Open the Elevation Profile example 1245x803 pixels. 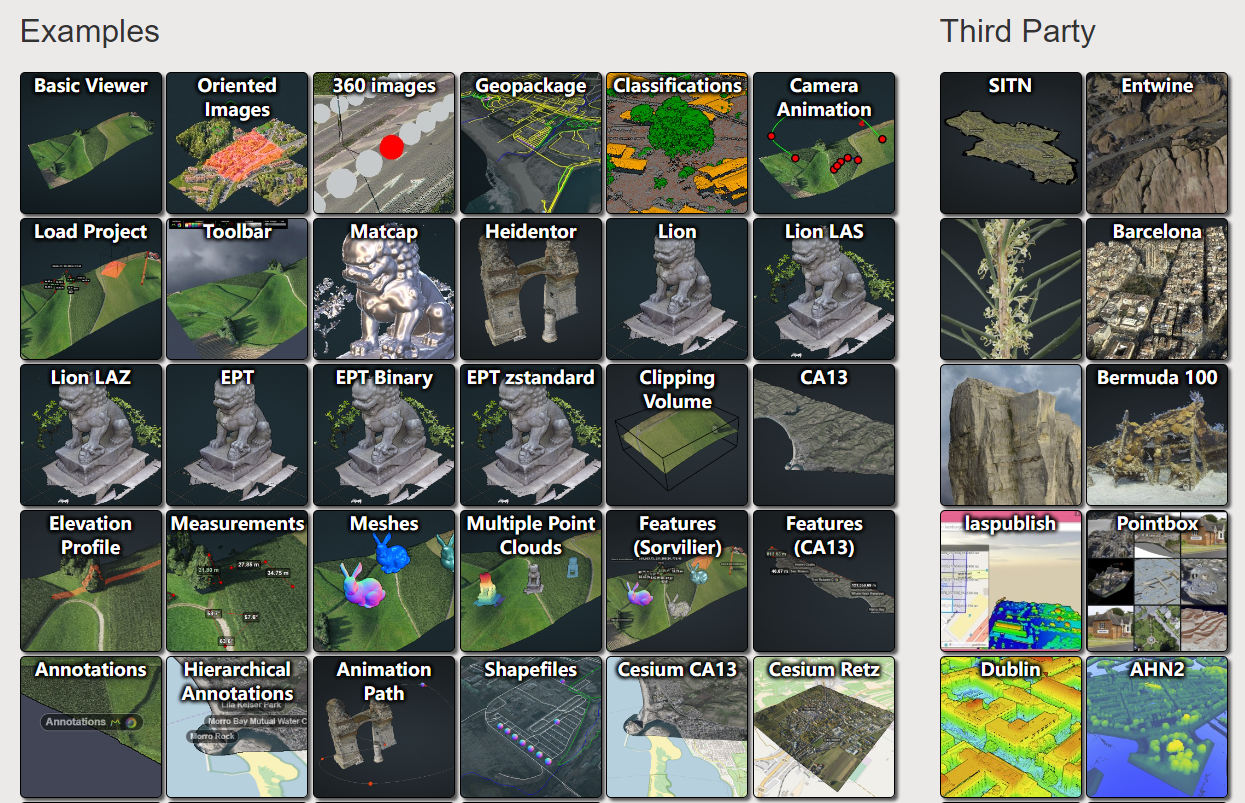91,581
